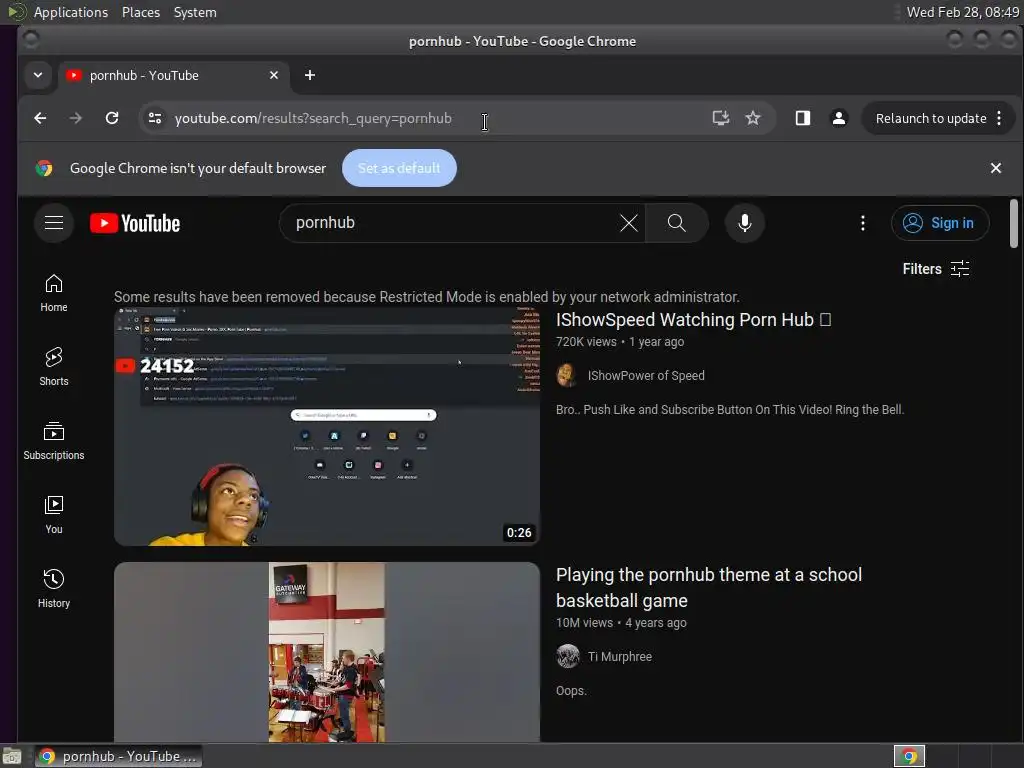Clear the search query with X
This screenshot has height=768, width=1024.
[x=628, y=223]
